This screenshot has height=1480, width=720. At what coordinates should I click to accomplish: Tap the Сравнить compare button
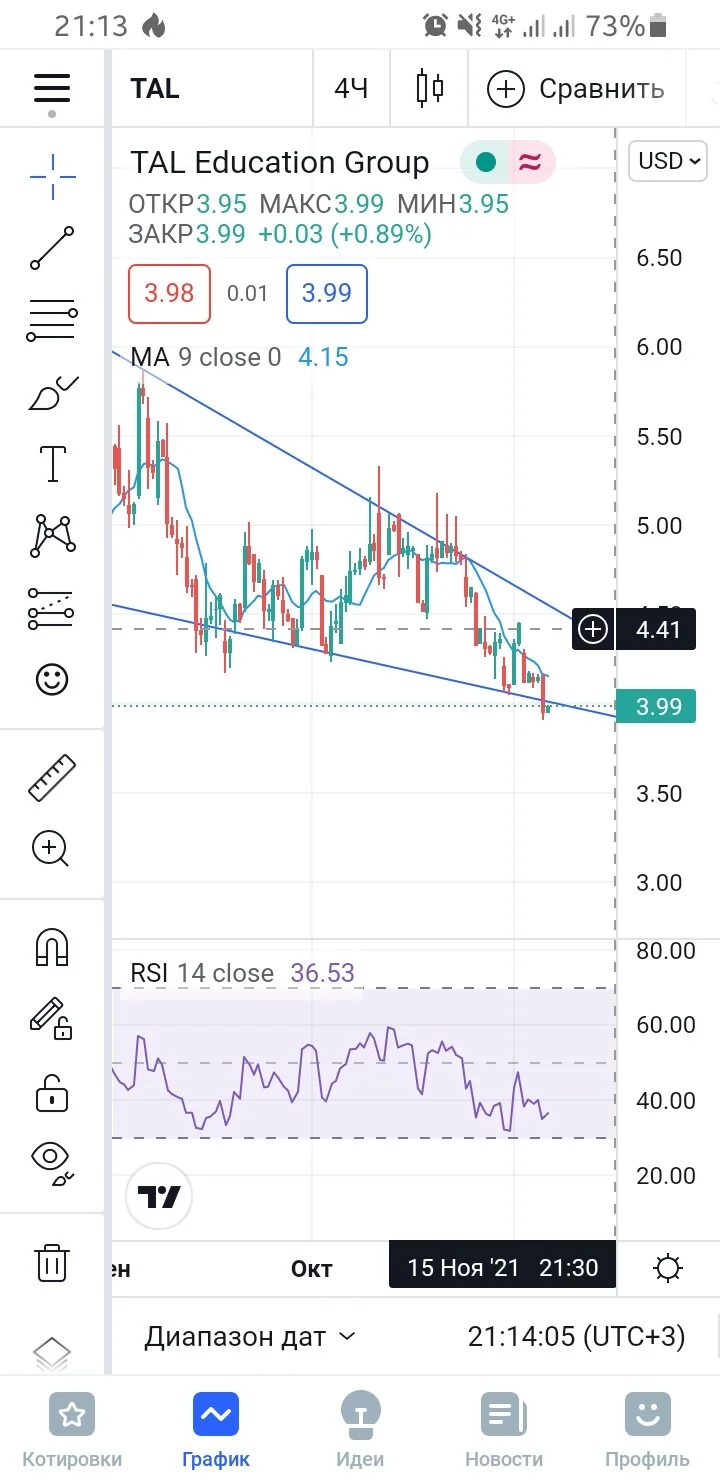[576, 89]
